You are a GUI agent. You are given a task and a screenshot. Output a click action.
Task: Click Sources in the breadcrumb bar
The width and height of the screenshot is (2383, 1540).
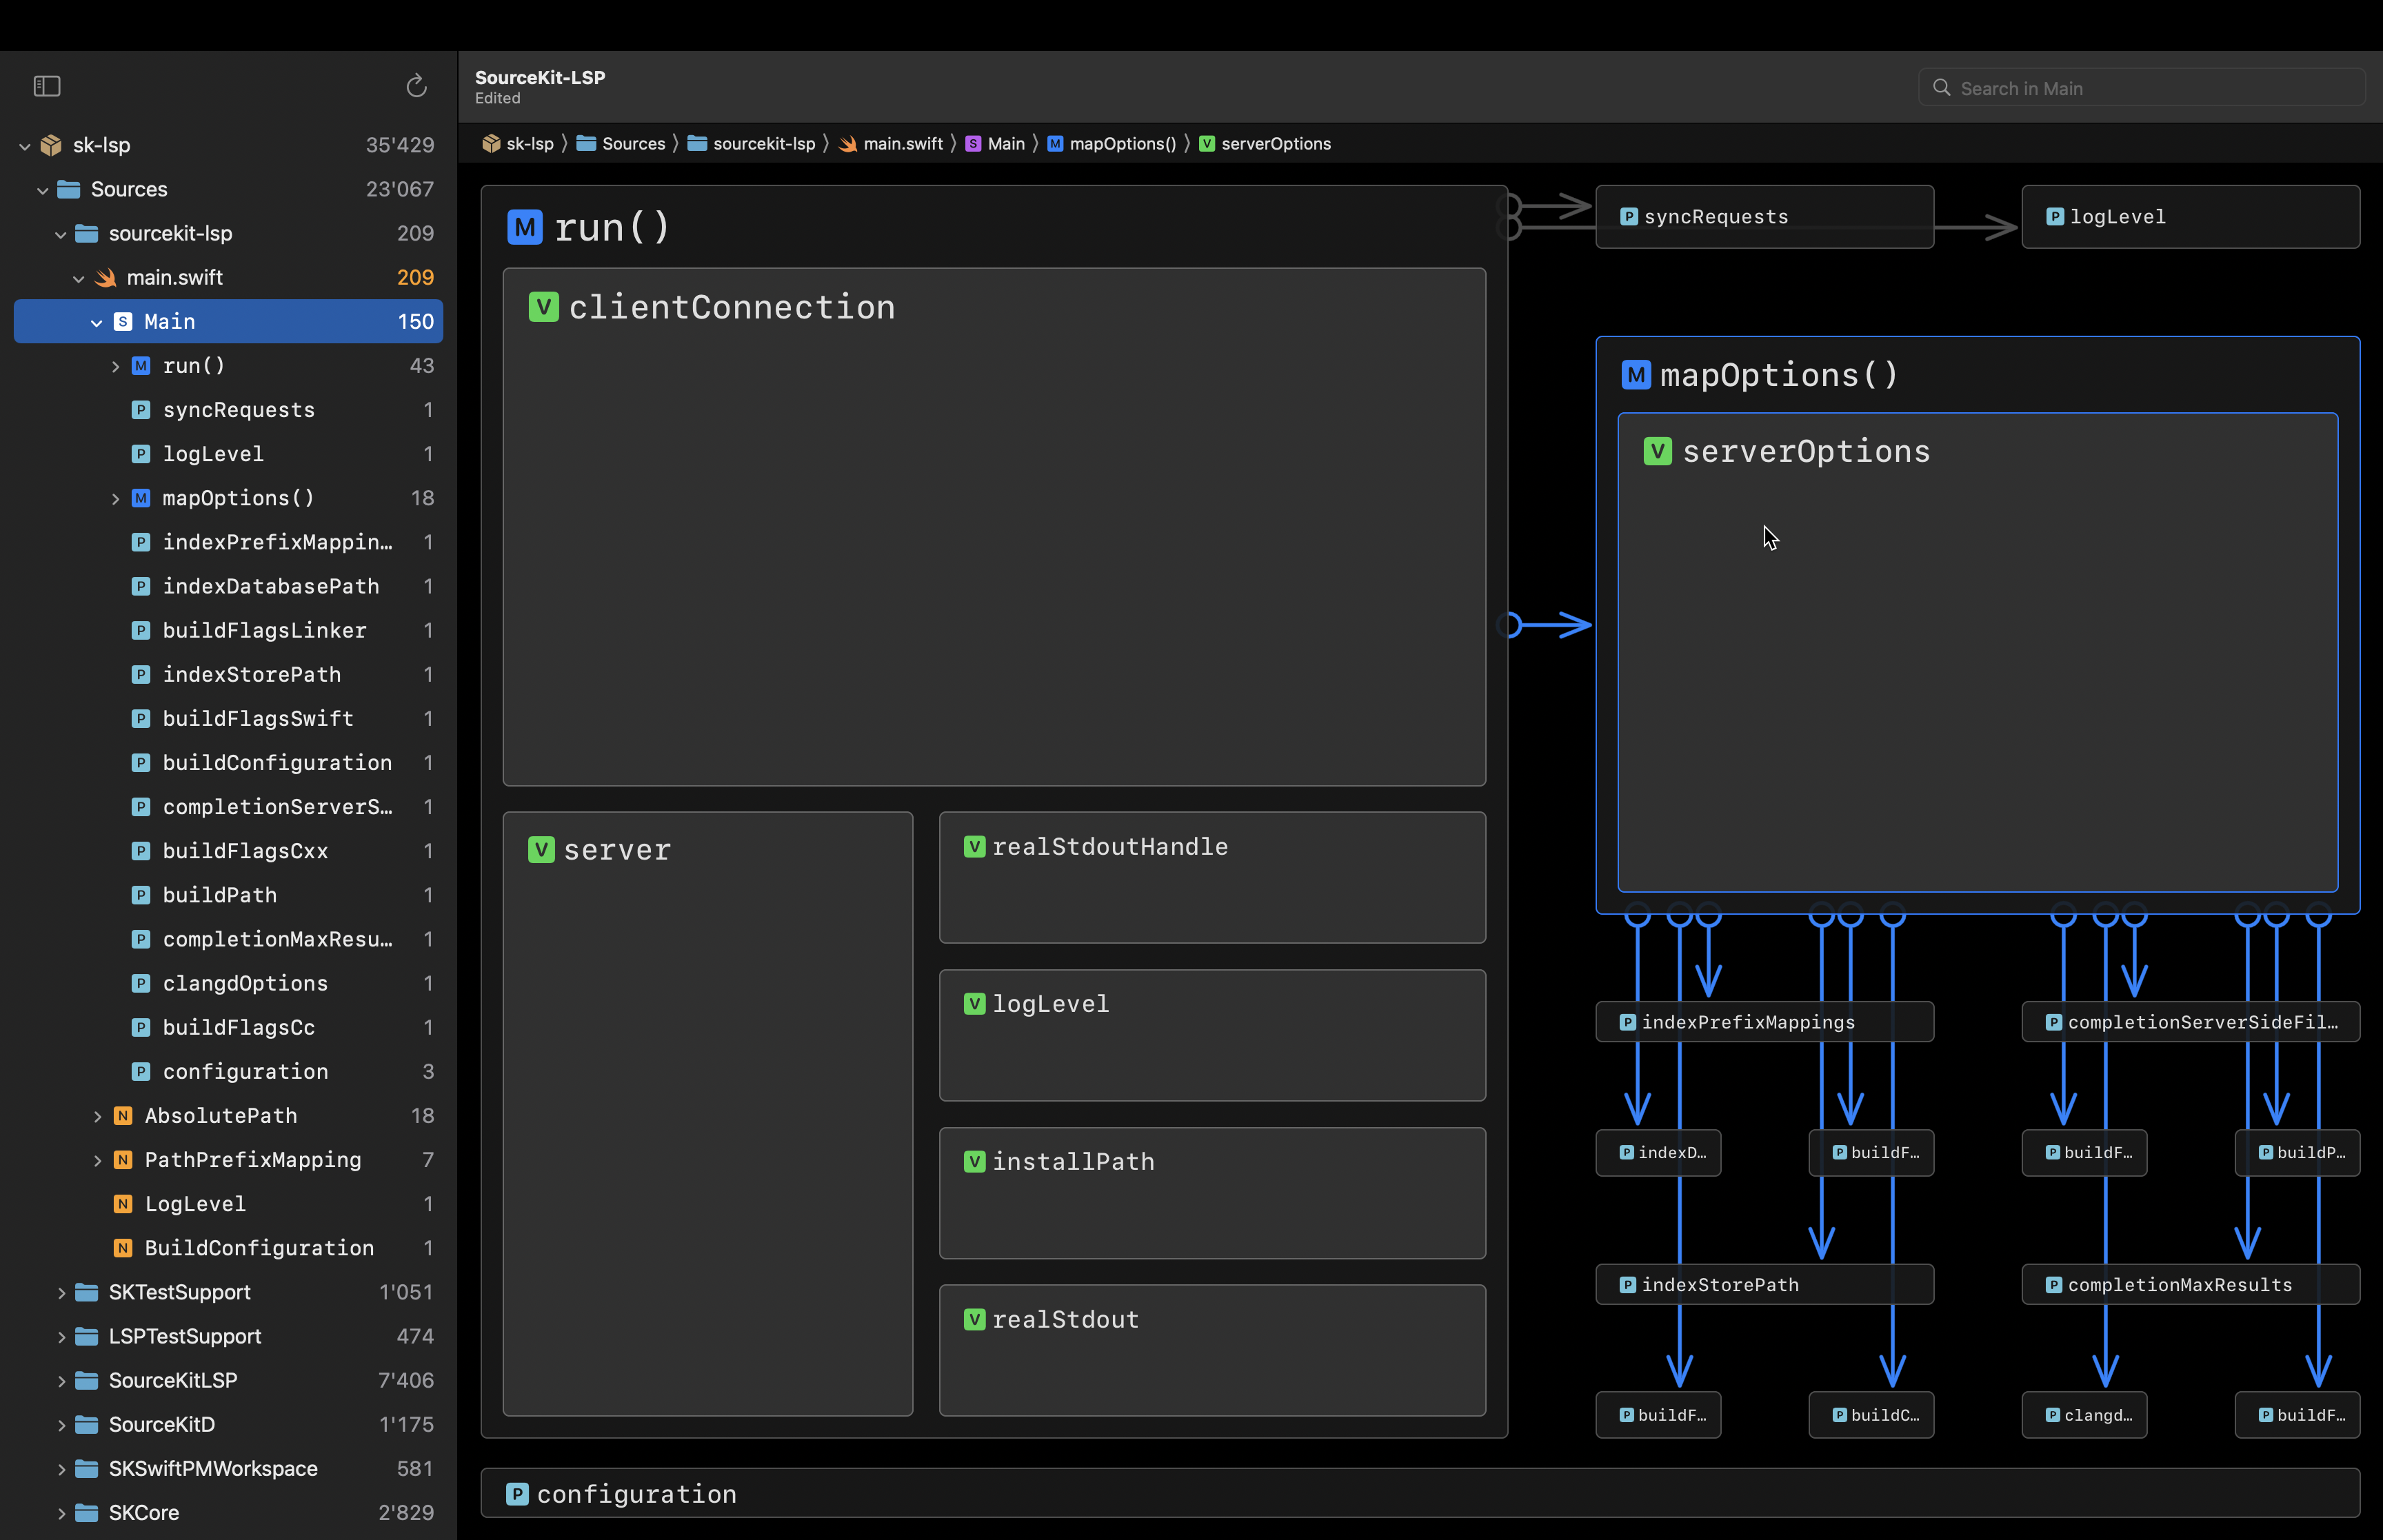coord(621,144)
